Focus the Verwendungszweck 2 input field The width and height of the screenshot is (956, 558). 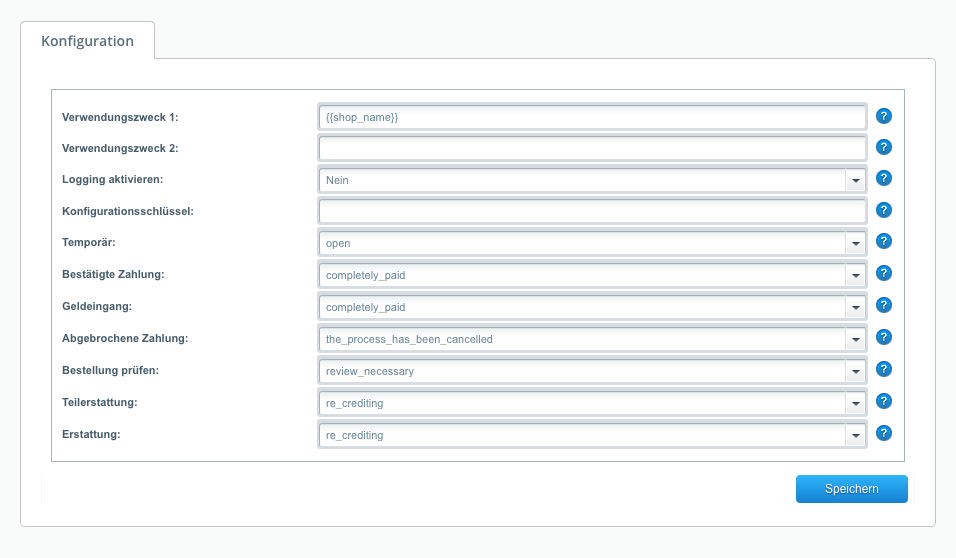point(592,149)
